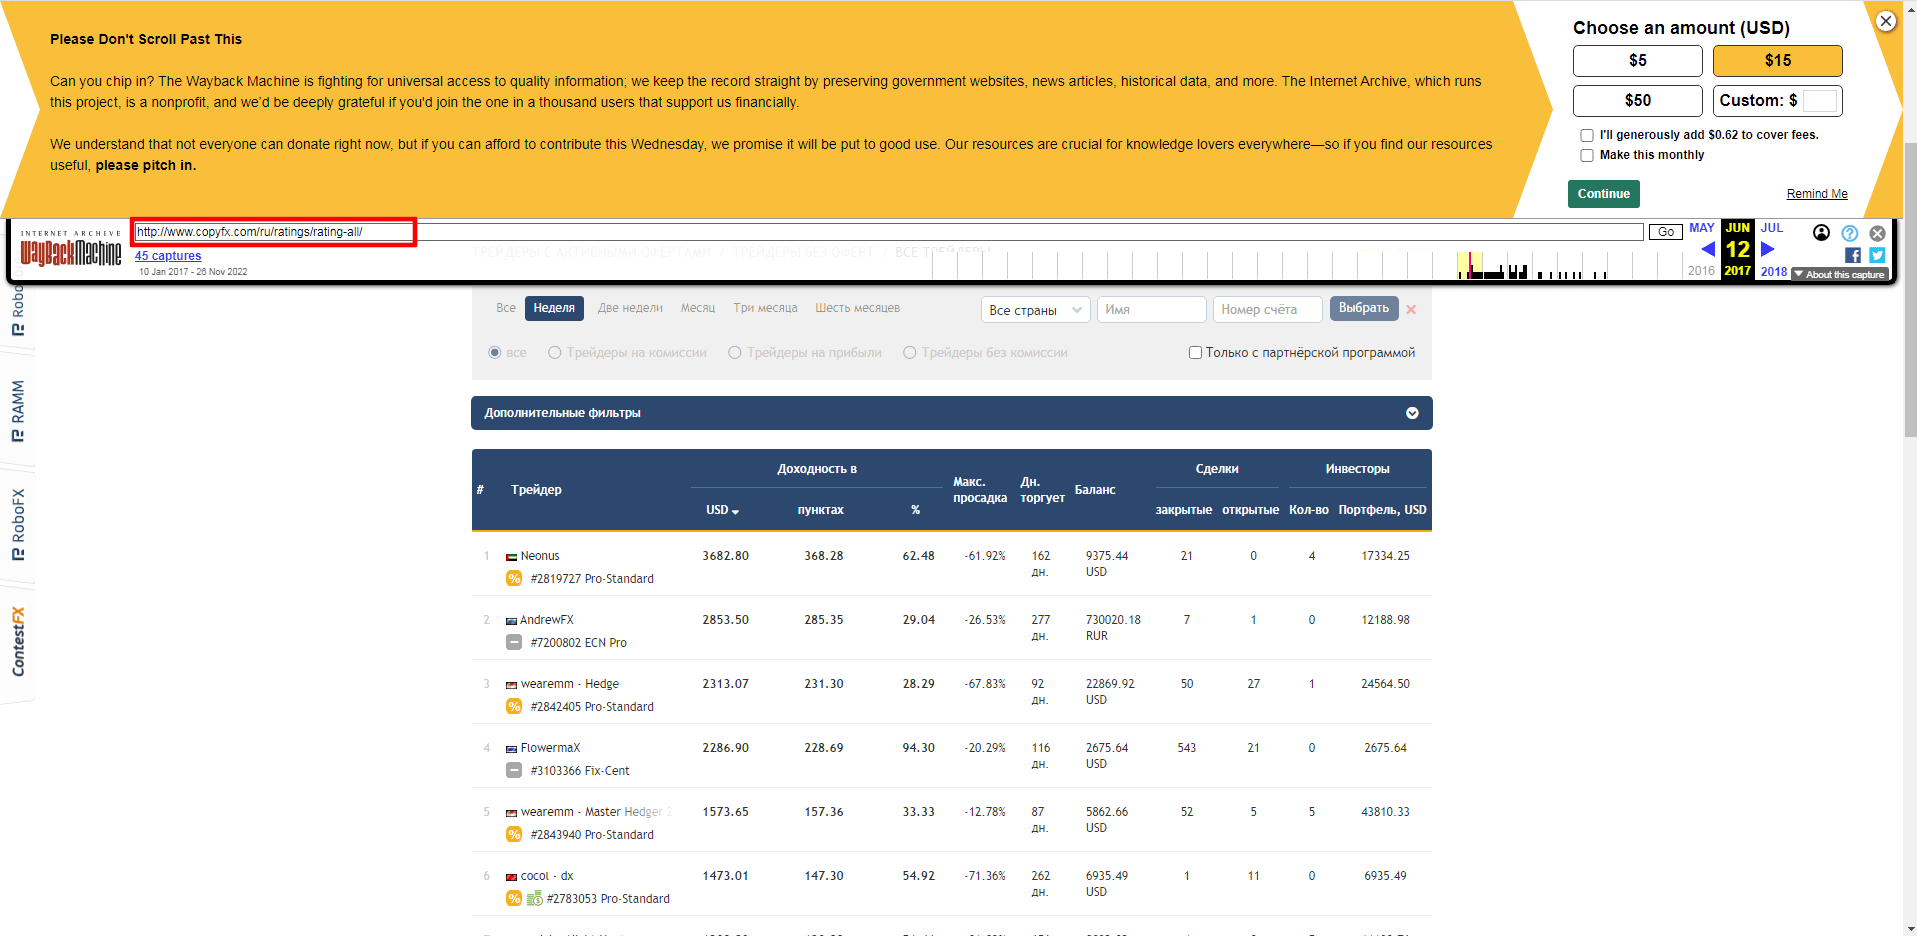Expand Дополнительные фильтры panel
Viewport: 1917px width, 936px height.
coord(951,413)
